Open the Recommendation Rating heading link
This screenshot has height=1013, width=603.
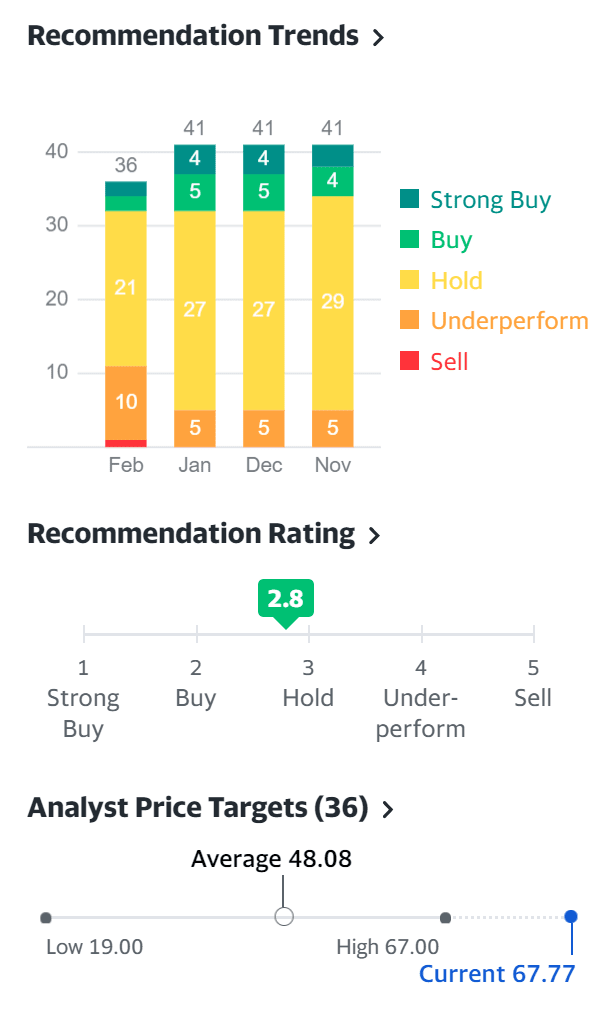coord(190,534)
